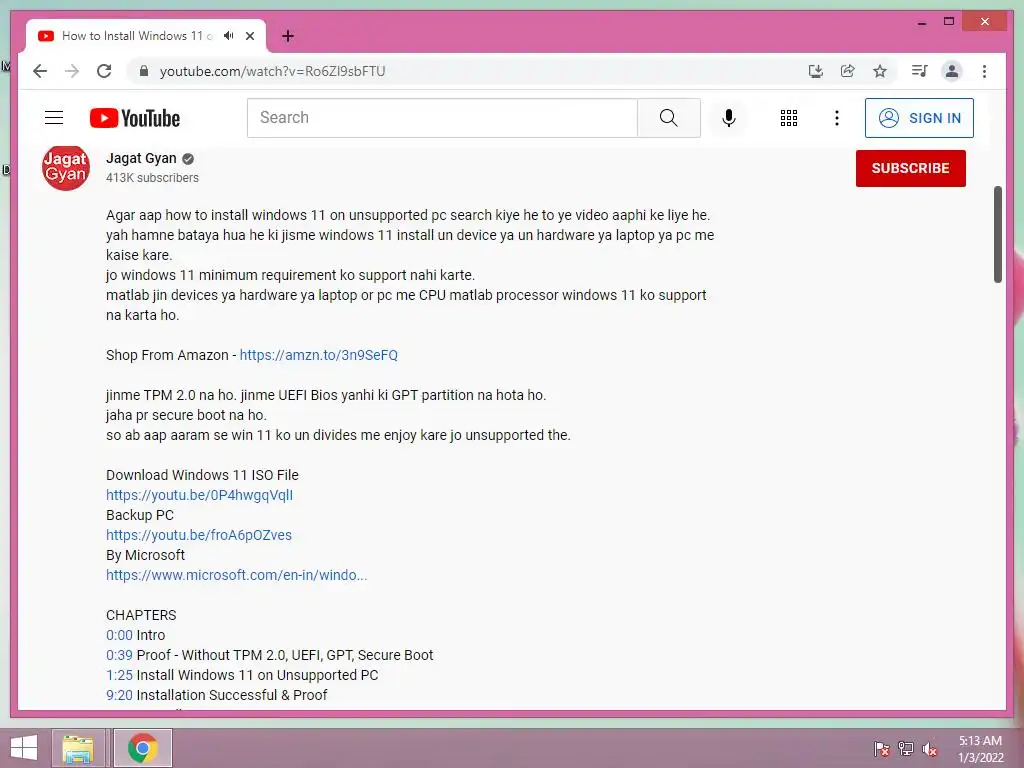Screen dimensions: 1024x768
Task: Click the browser forward arrow
Action: (x=72, y=71)
